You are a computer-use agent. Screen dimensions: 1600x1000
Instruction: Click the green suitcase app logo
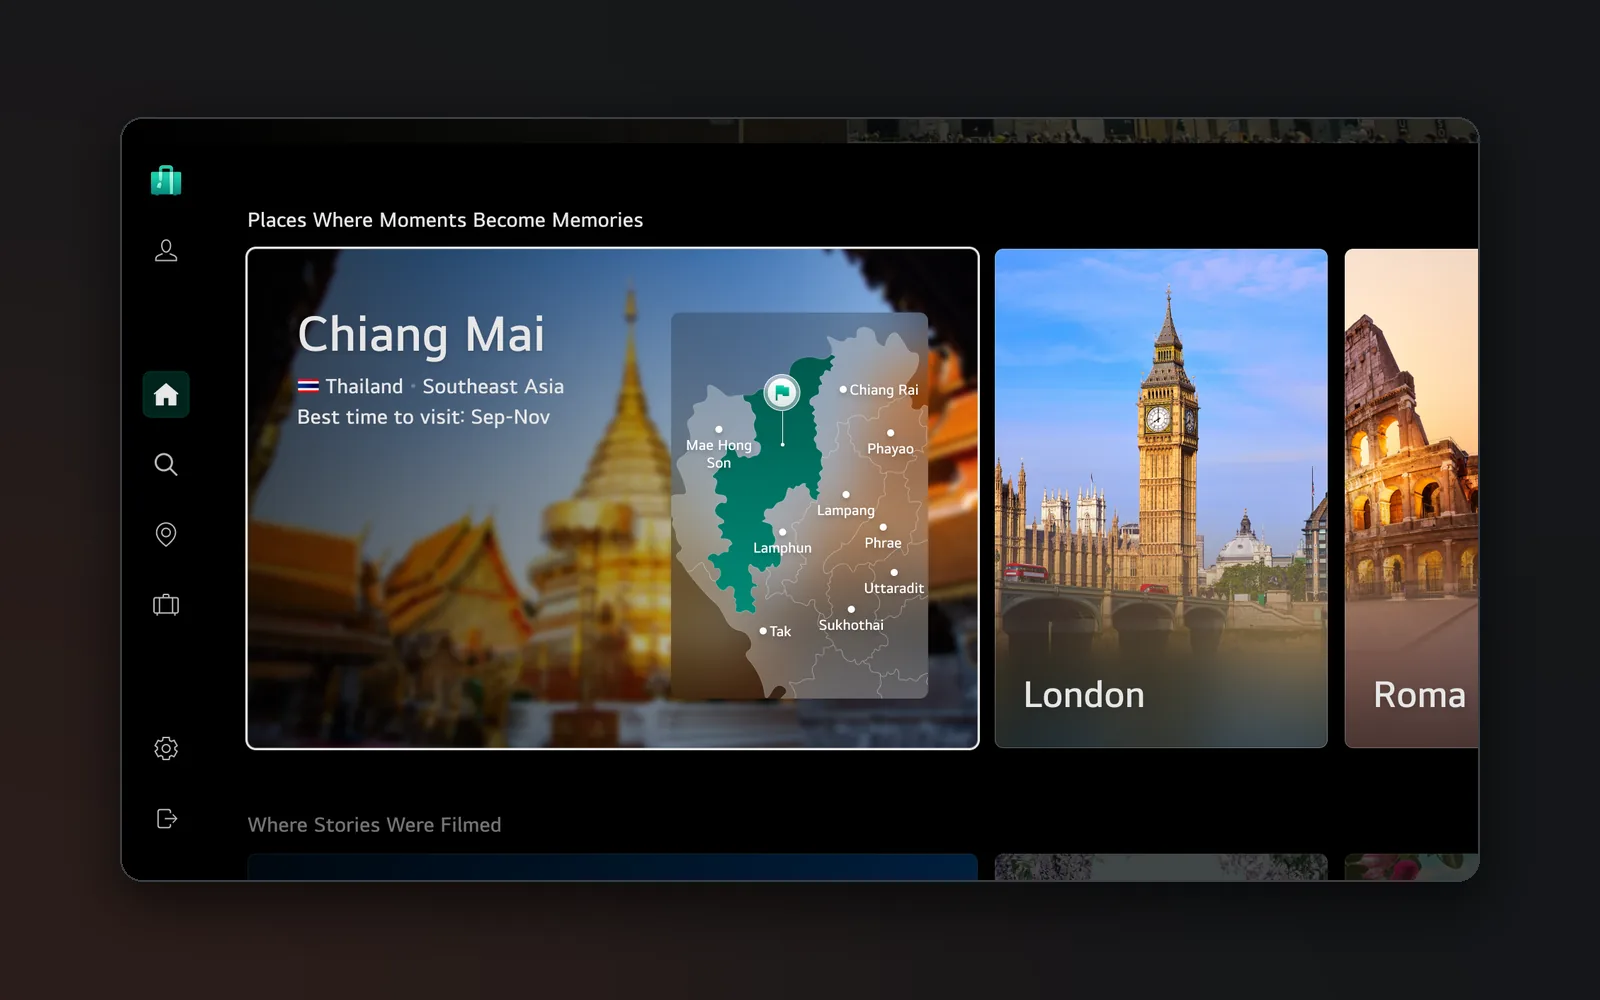tap(166, 180)
